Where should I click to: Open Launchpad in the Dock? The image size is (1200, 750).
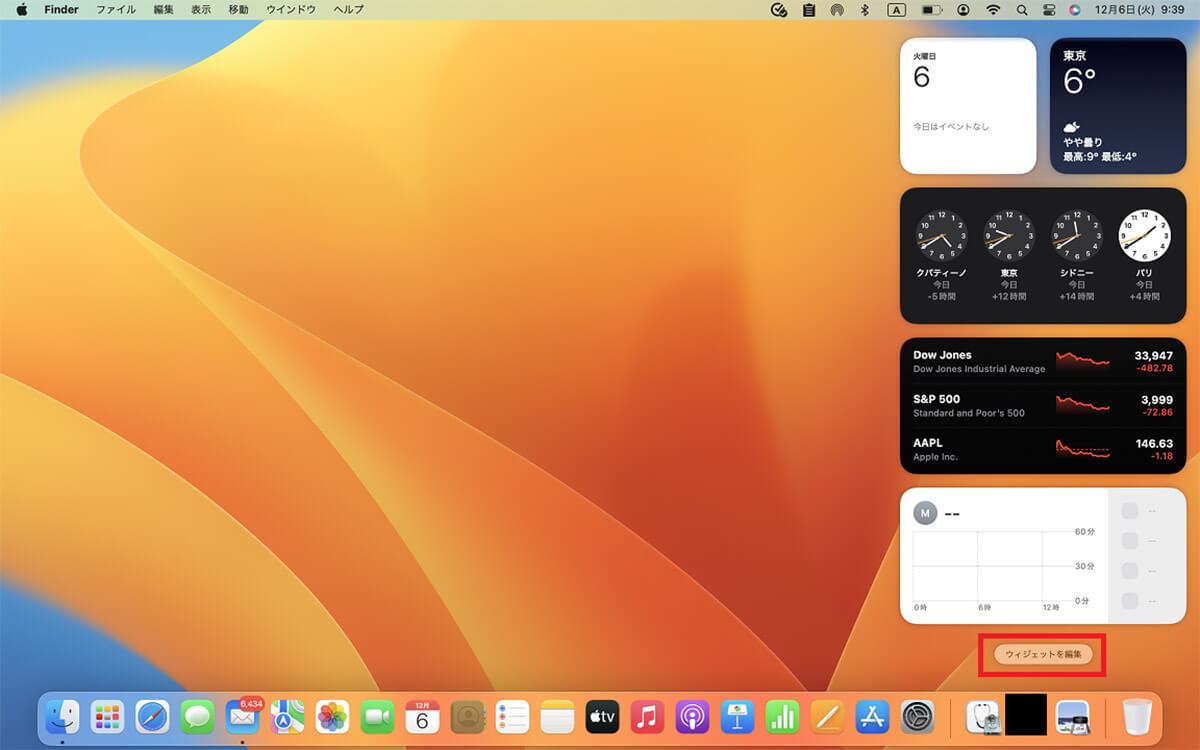(x=107, y=716)
